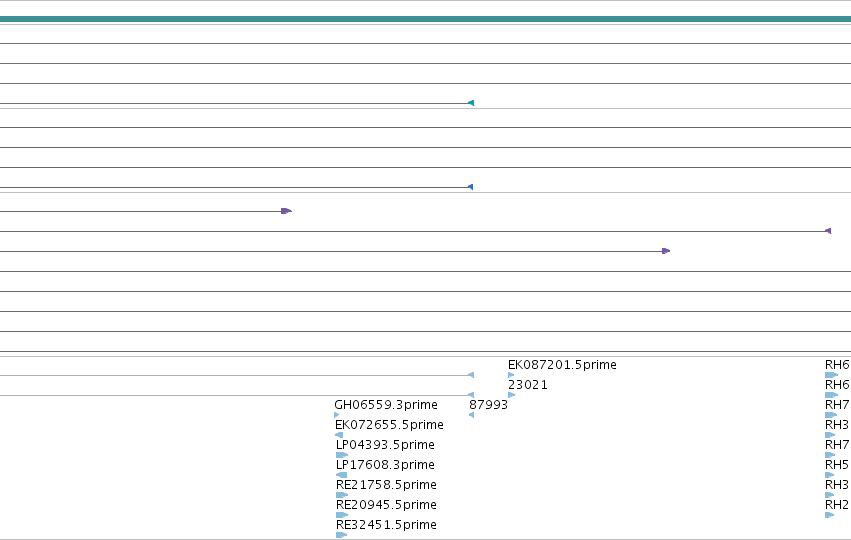Screen dimensions: 851x540
Task: Select the RE20945.5prime EST label
Action: click(386, 505)
